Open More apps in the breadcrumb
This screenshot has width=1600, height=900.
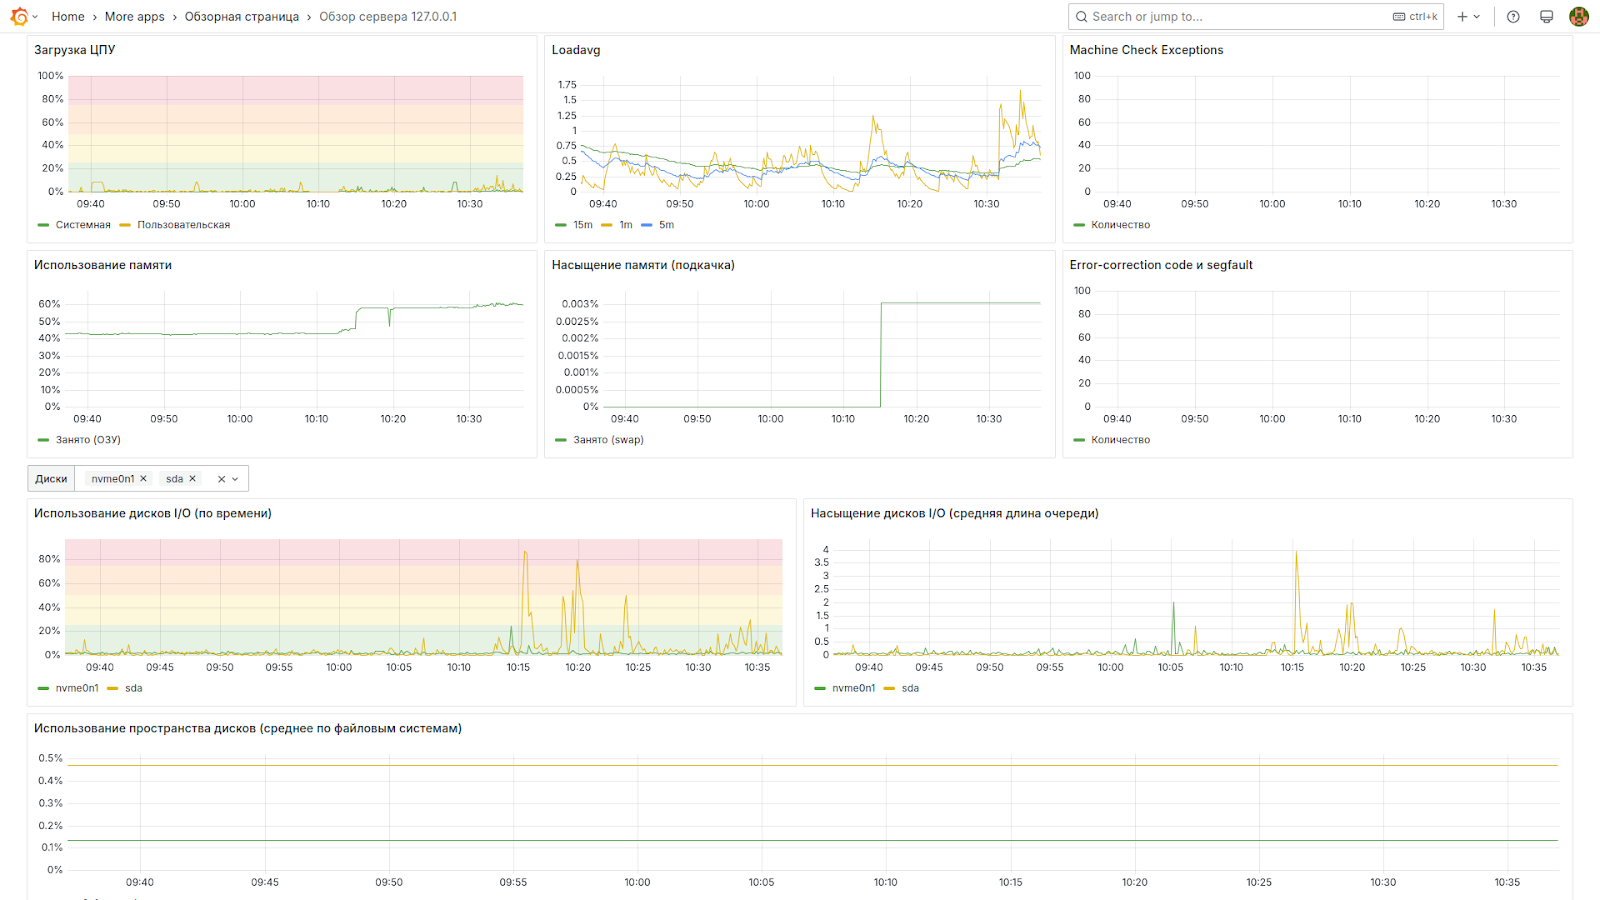point(134,17)
